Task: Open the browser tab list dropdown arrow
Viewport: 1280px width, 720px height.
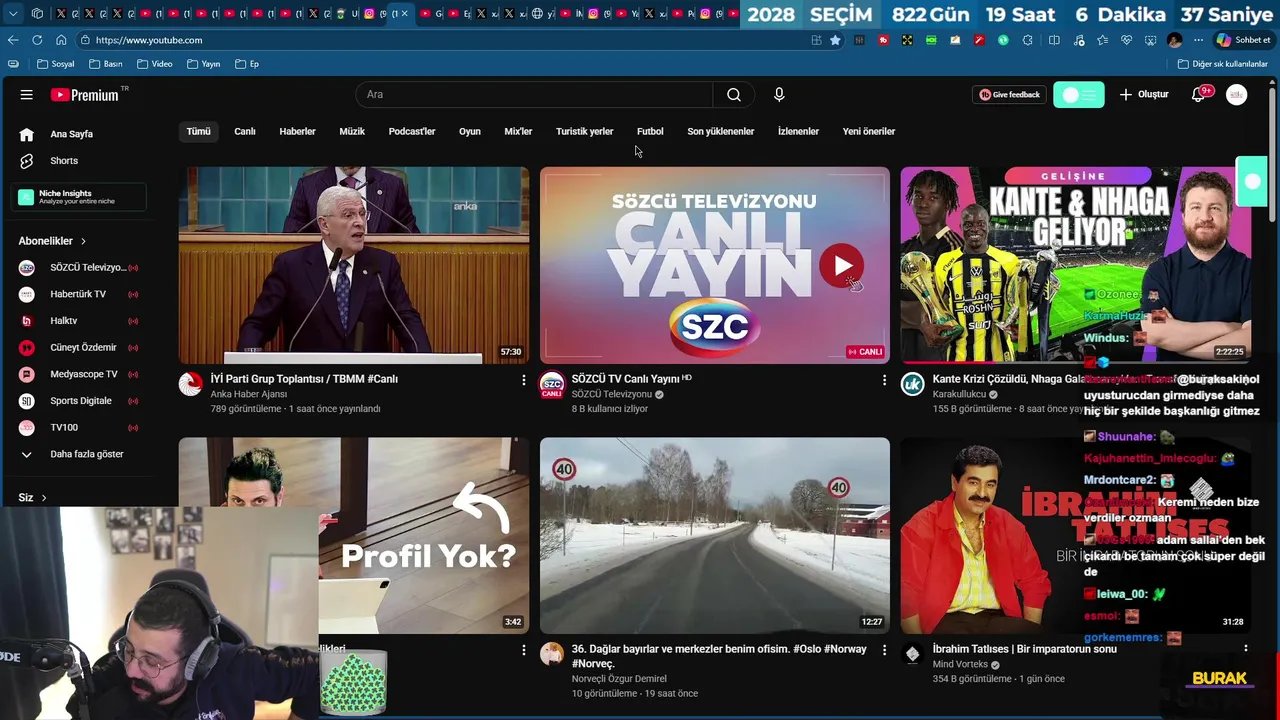Action: [x=13, y=14]
